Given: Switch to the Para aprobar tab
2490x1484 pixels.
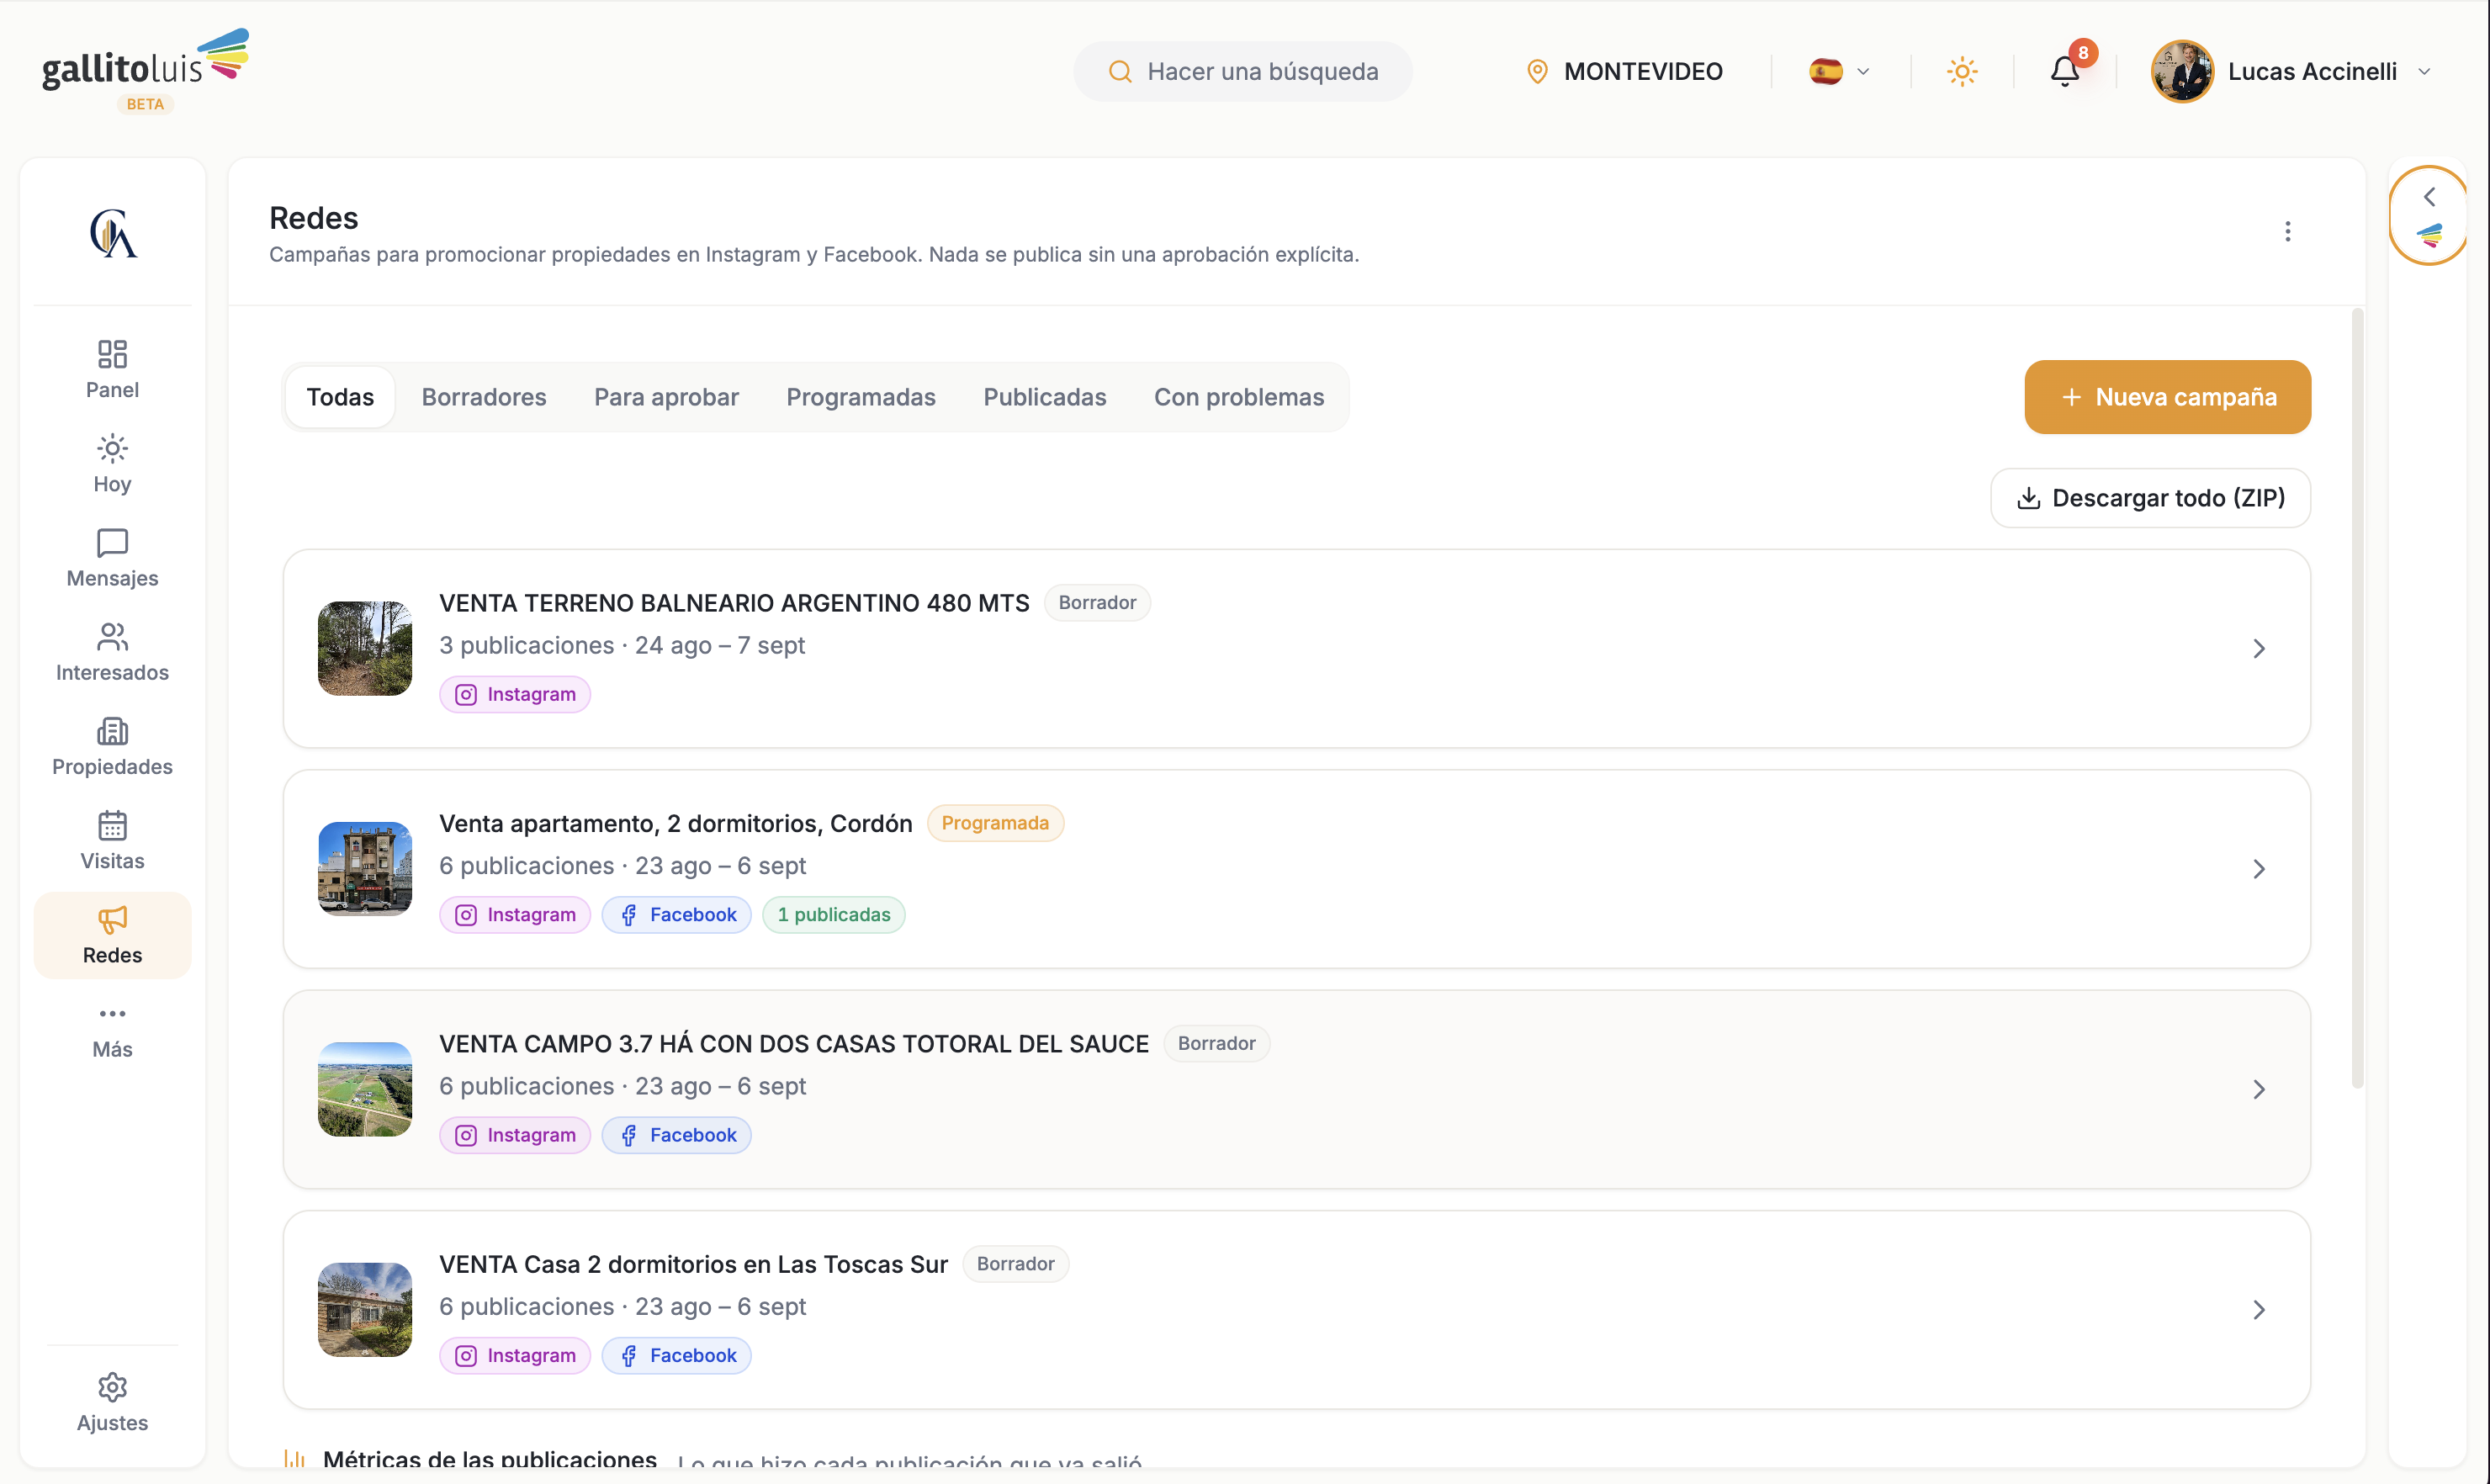Looking at the screenshot, I should click(x=666, y=397).
